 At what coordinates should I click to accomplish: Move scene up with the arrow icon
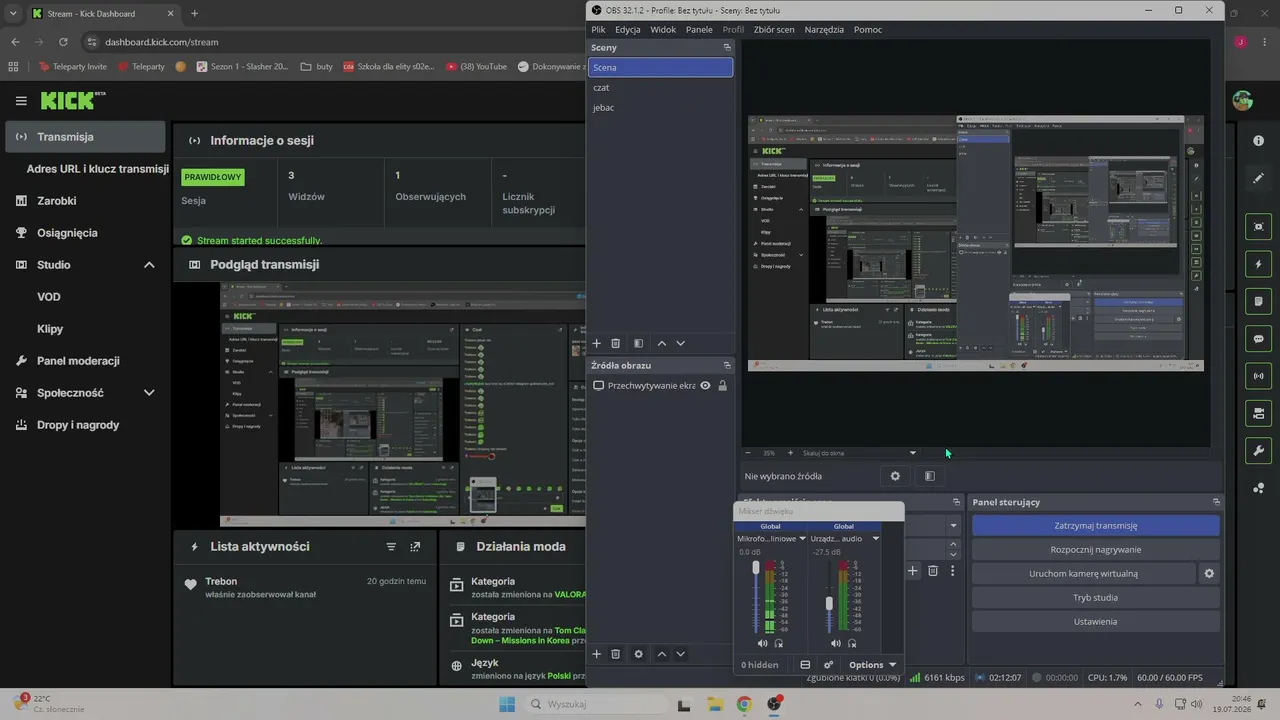pyautogui.click(x=662, y=343)
